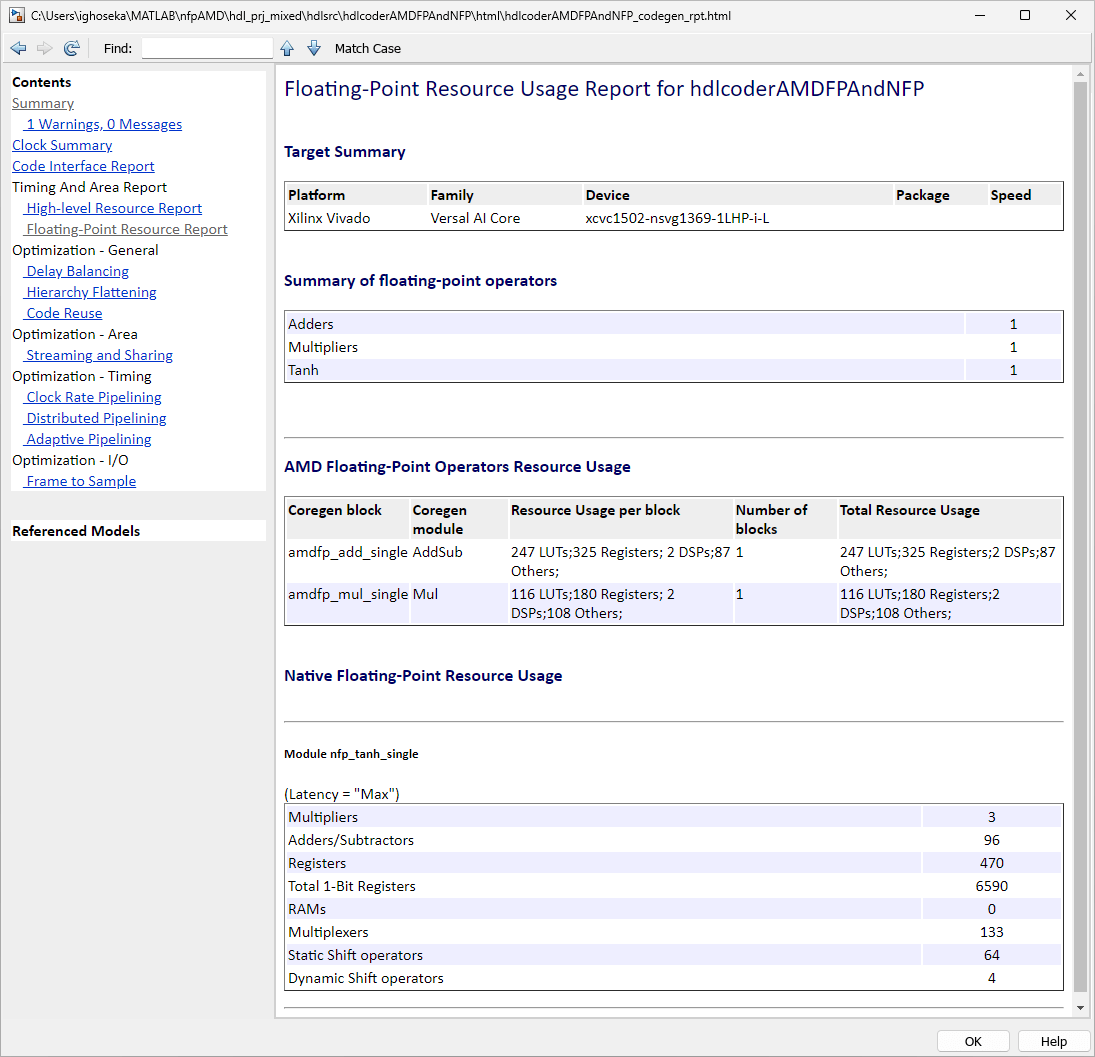Click the forward navigation arrow icon
1095x1057 pixels.
point(44,48)
